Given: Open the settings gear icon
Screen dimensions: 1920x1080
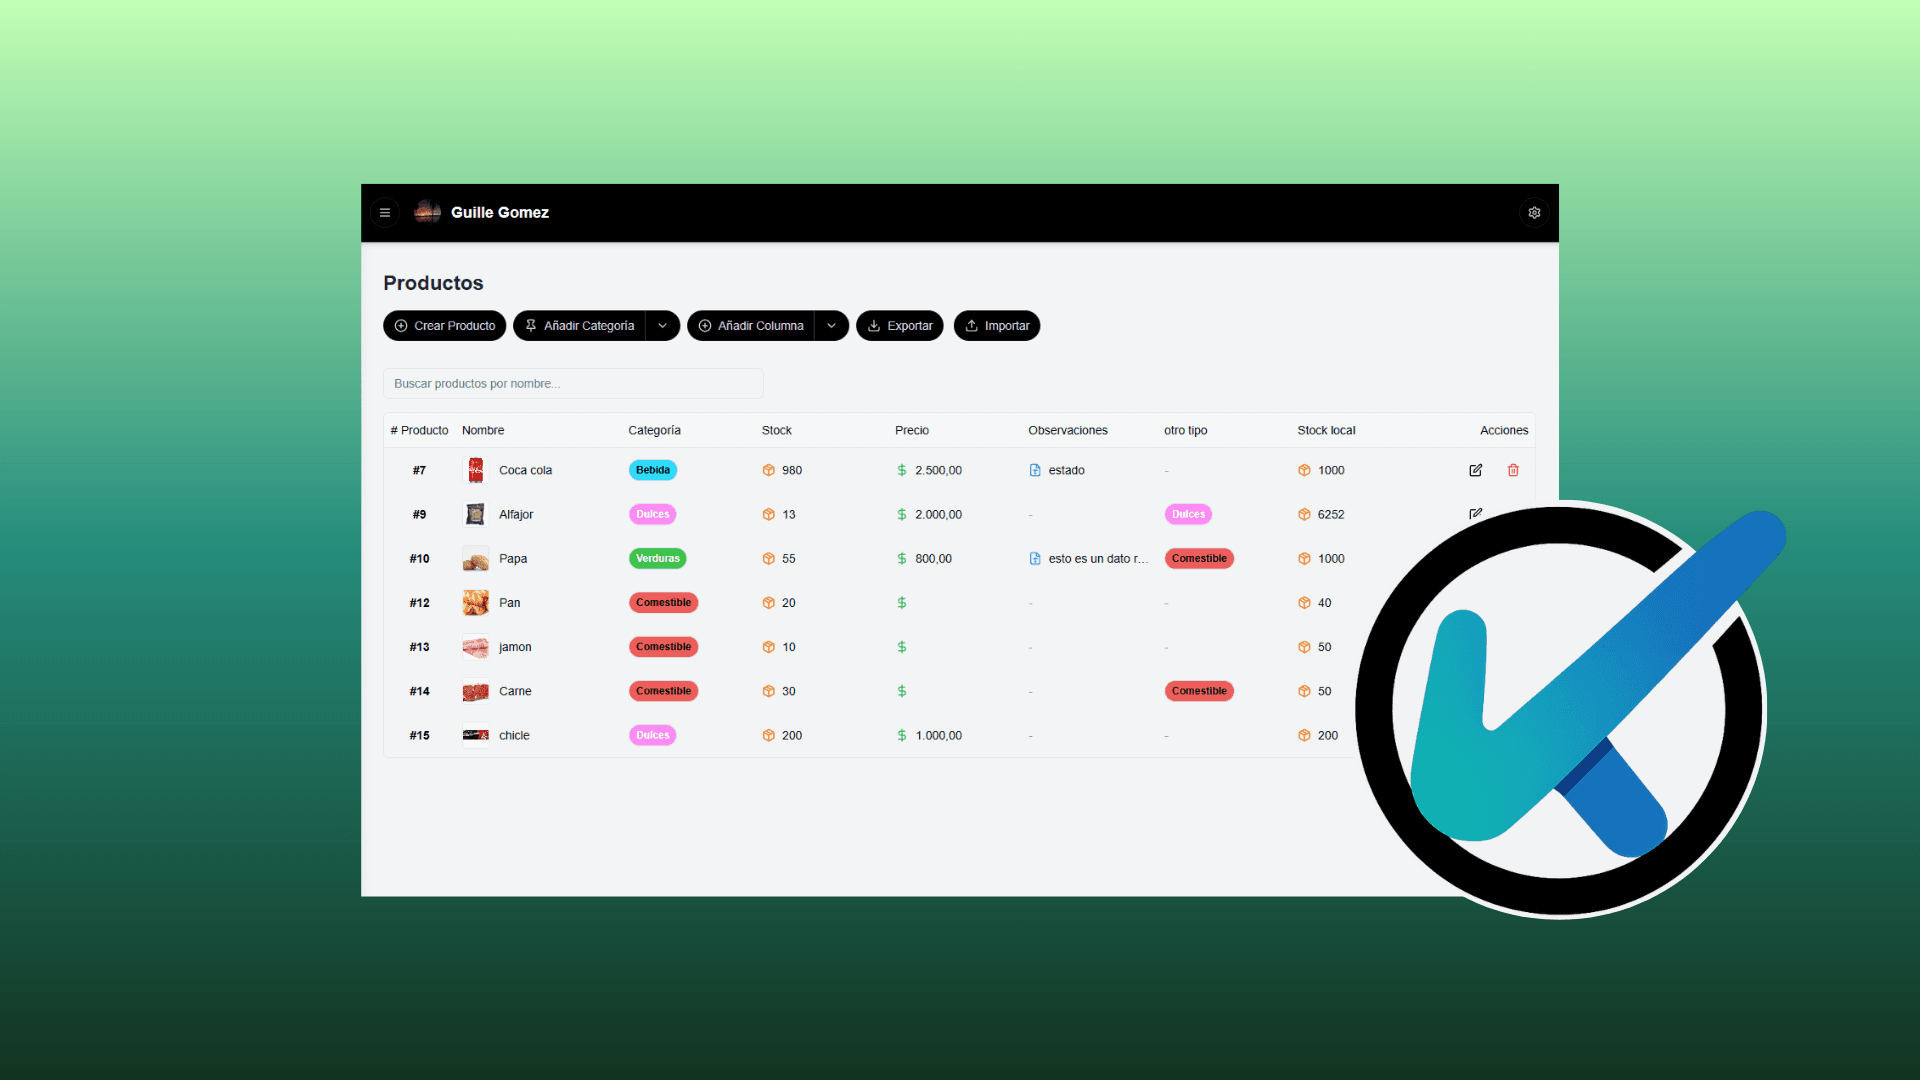Looking at the screenshot, I should [1534, 212].
